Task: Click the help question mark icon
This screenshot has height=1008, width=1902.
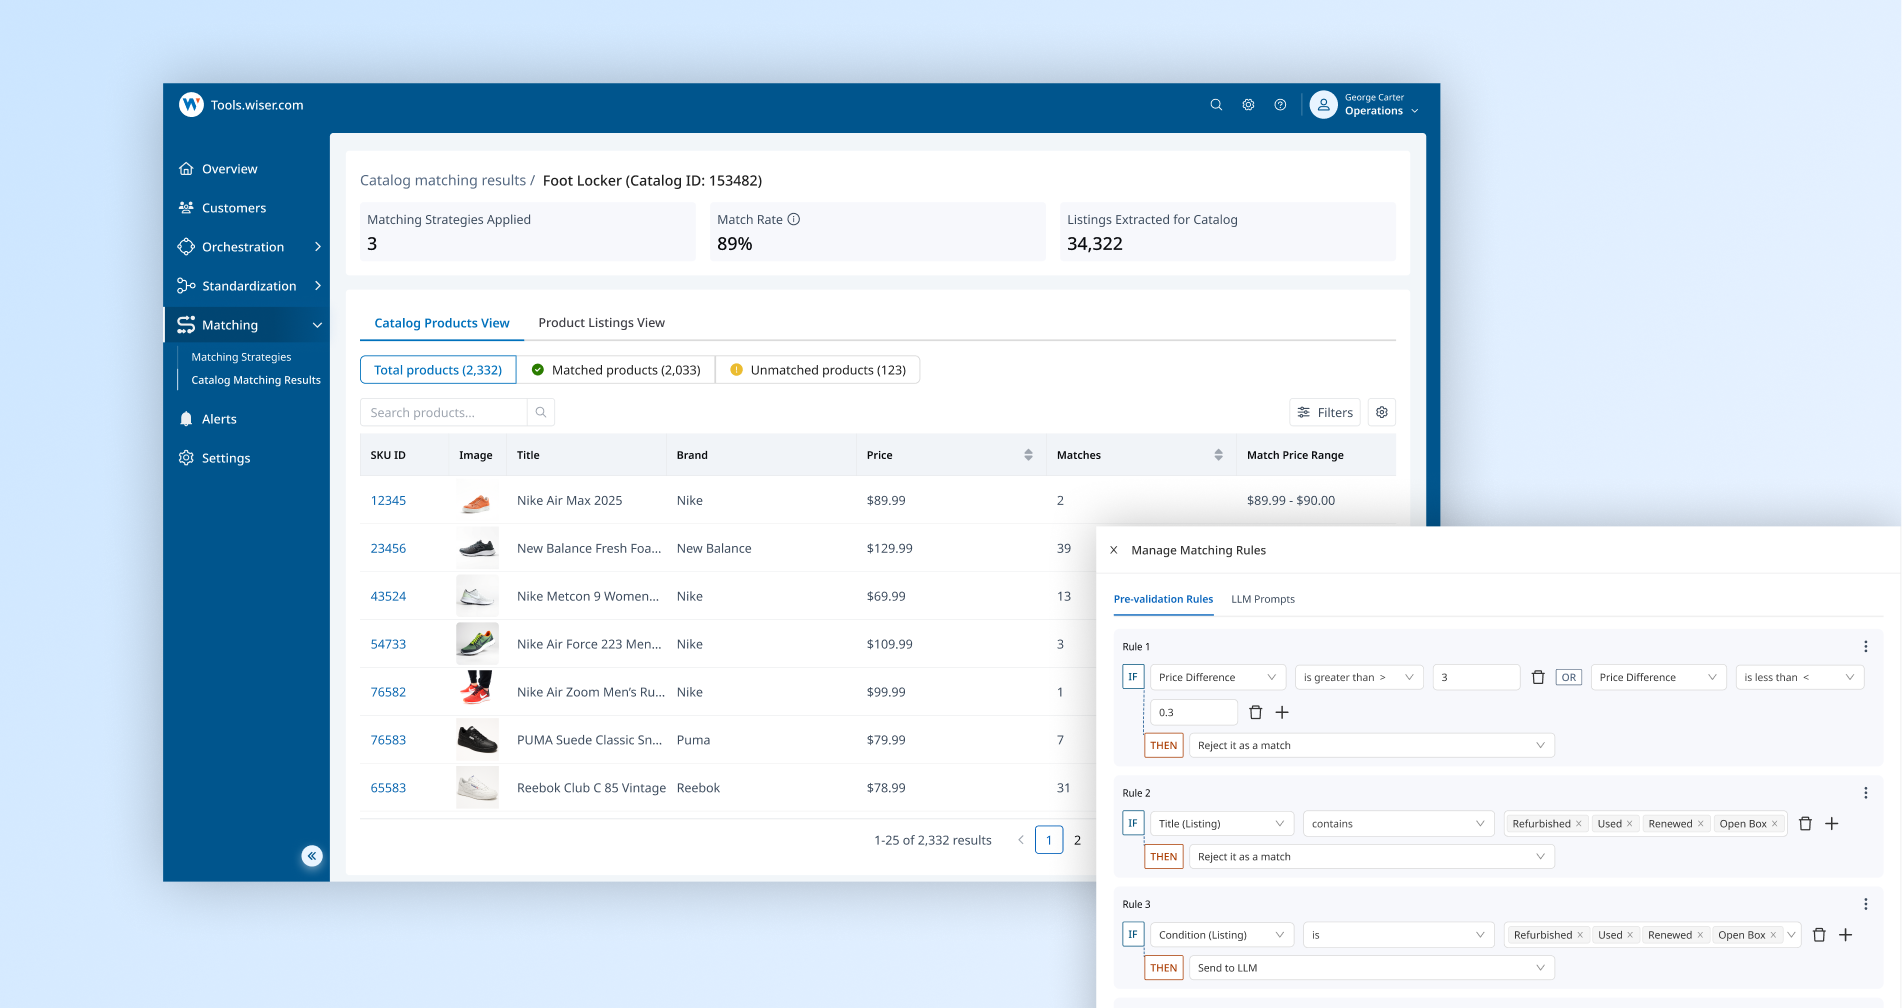Action: (x=1280, y=105)
